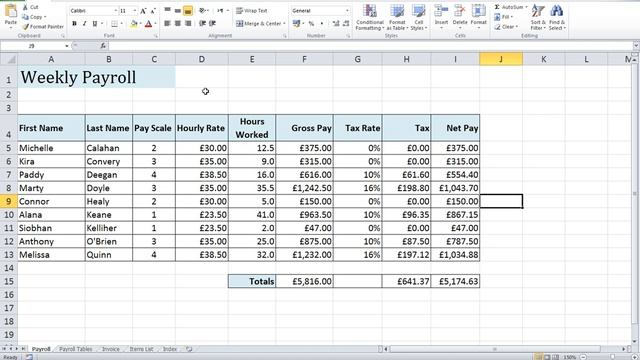The width and height of the screenshot is (640, 360).
Task: Click the Totals gross pay £5,816.00 cell
Action: [x=304, y=281]
